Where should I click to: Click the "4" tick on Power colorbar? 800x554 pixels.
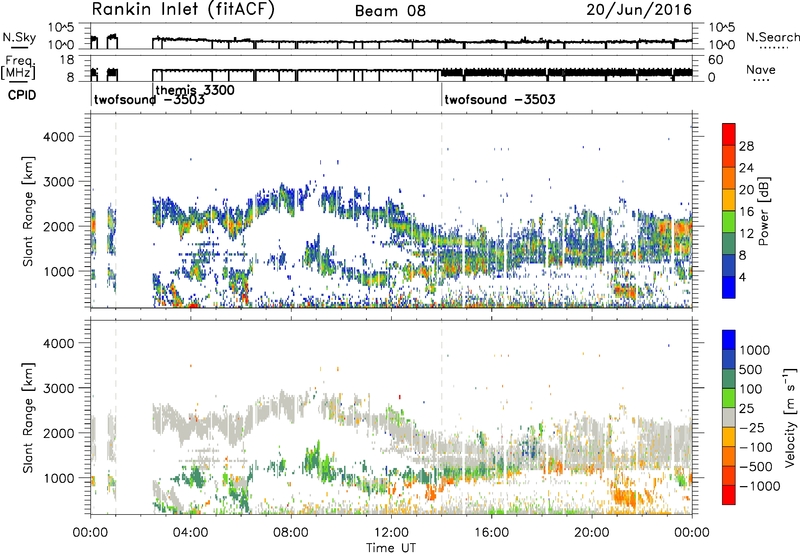click(742, 278)
